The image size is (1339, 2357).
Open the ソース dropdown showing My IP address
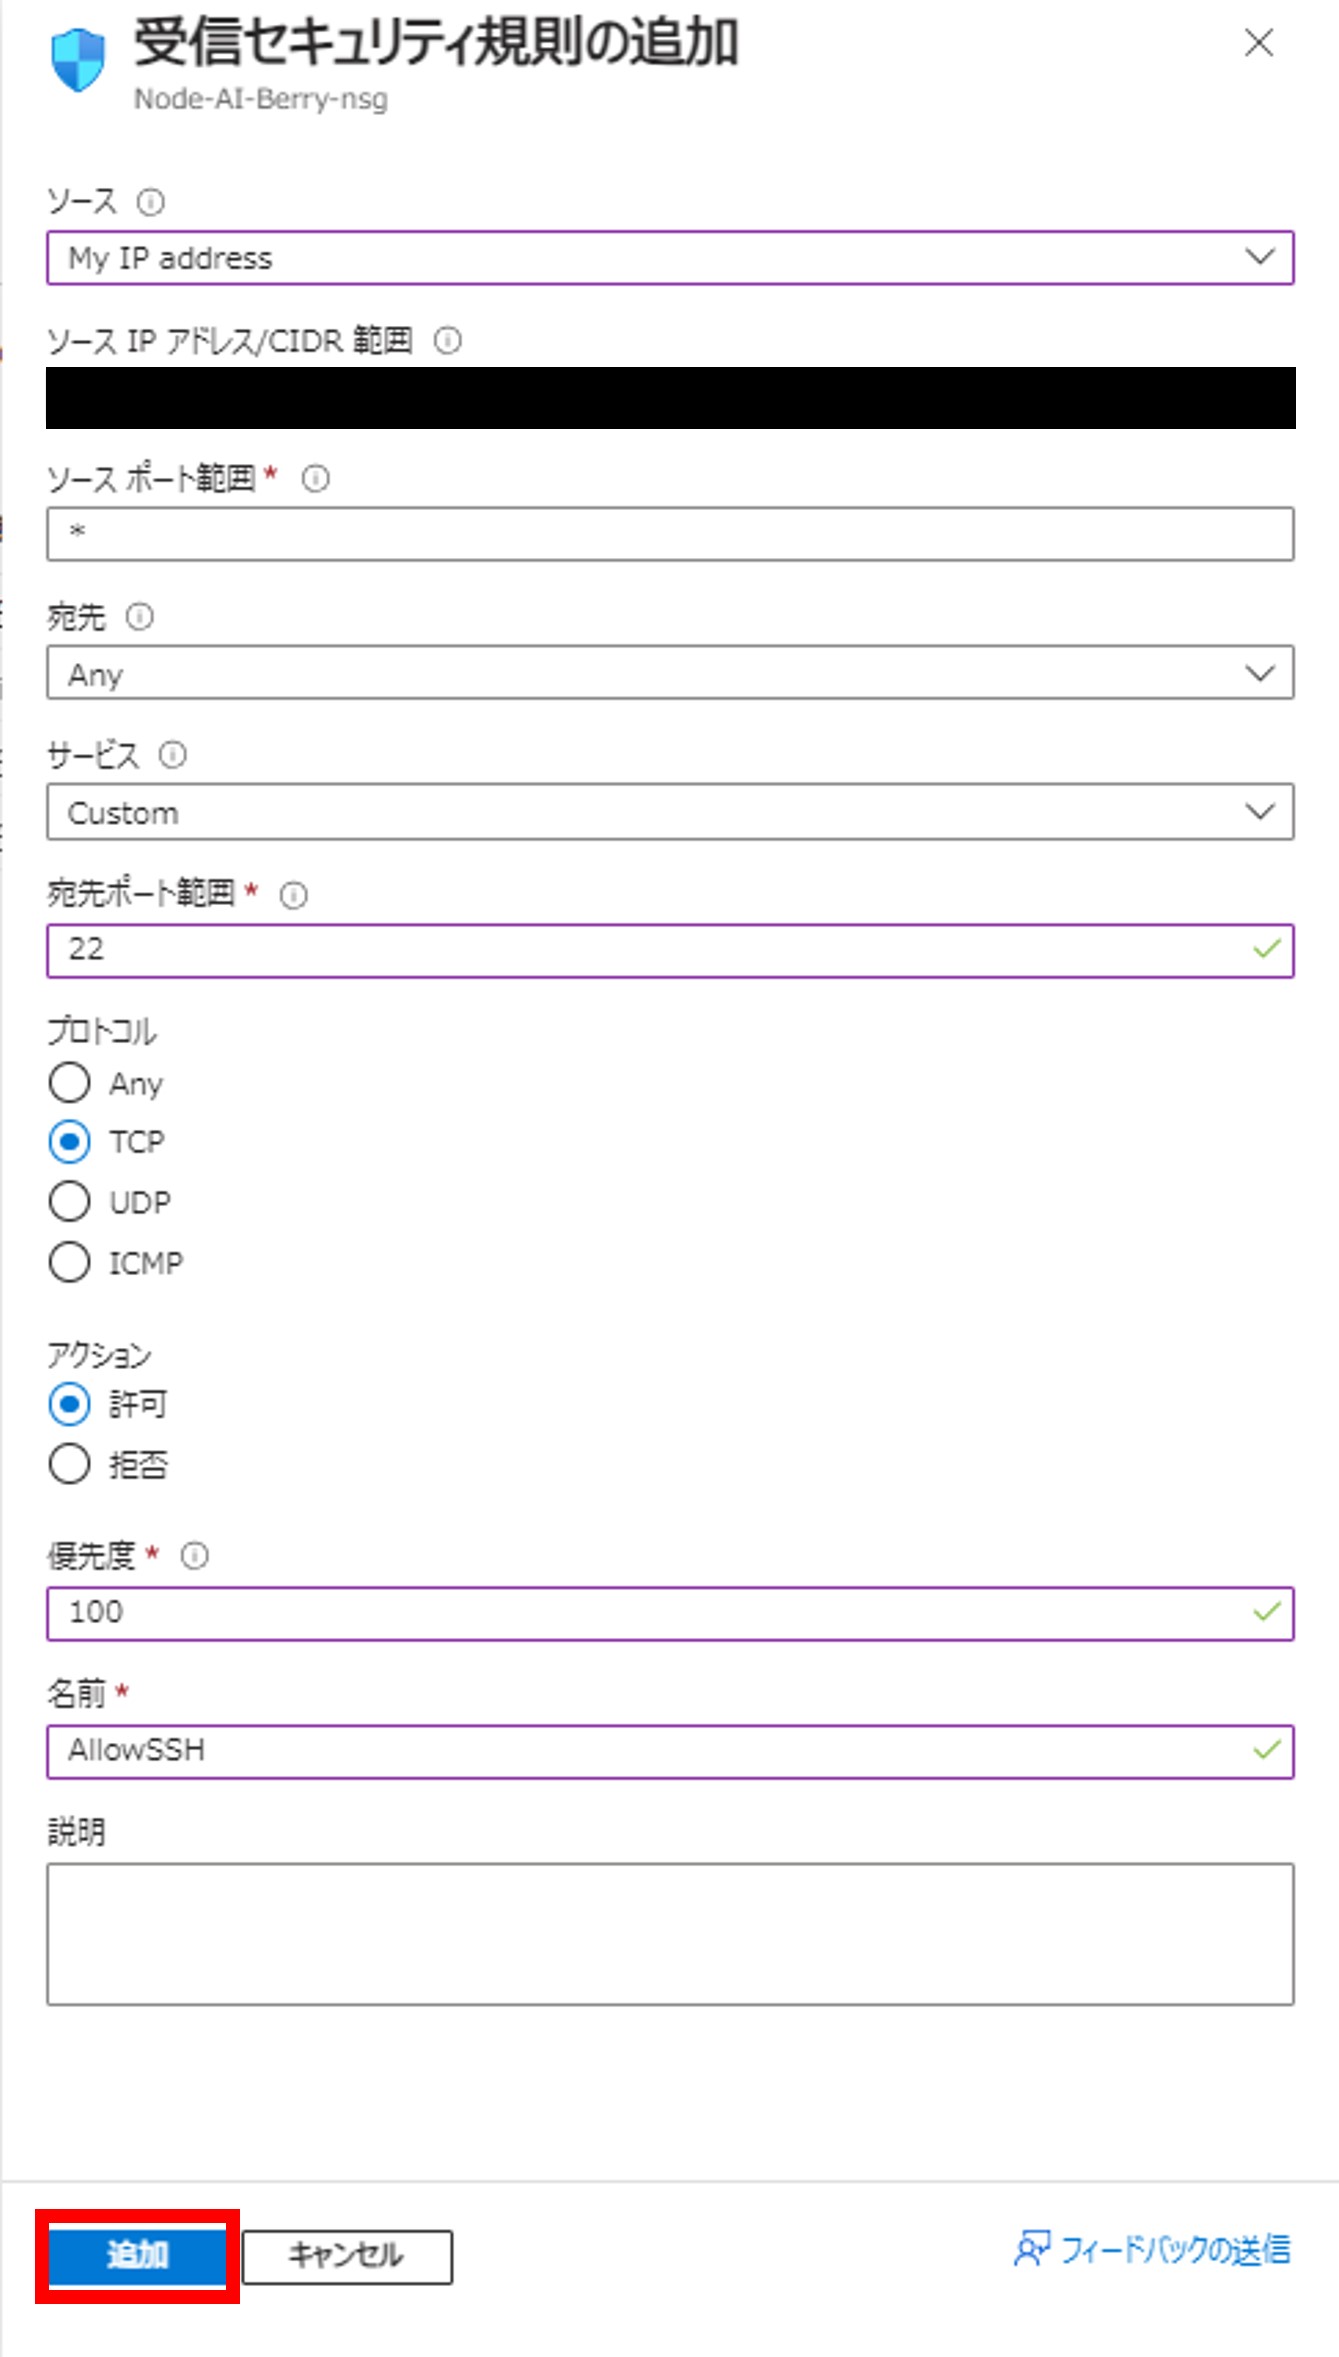point(669,258)
